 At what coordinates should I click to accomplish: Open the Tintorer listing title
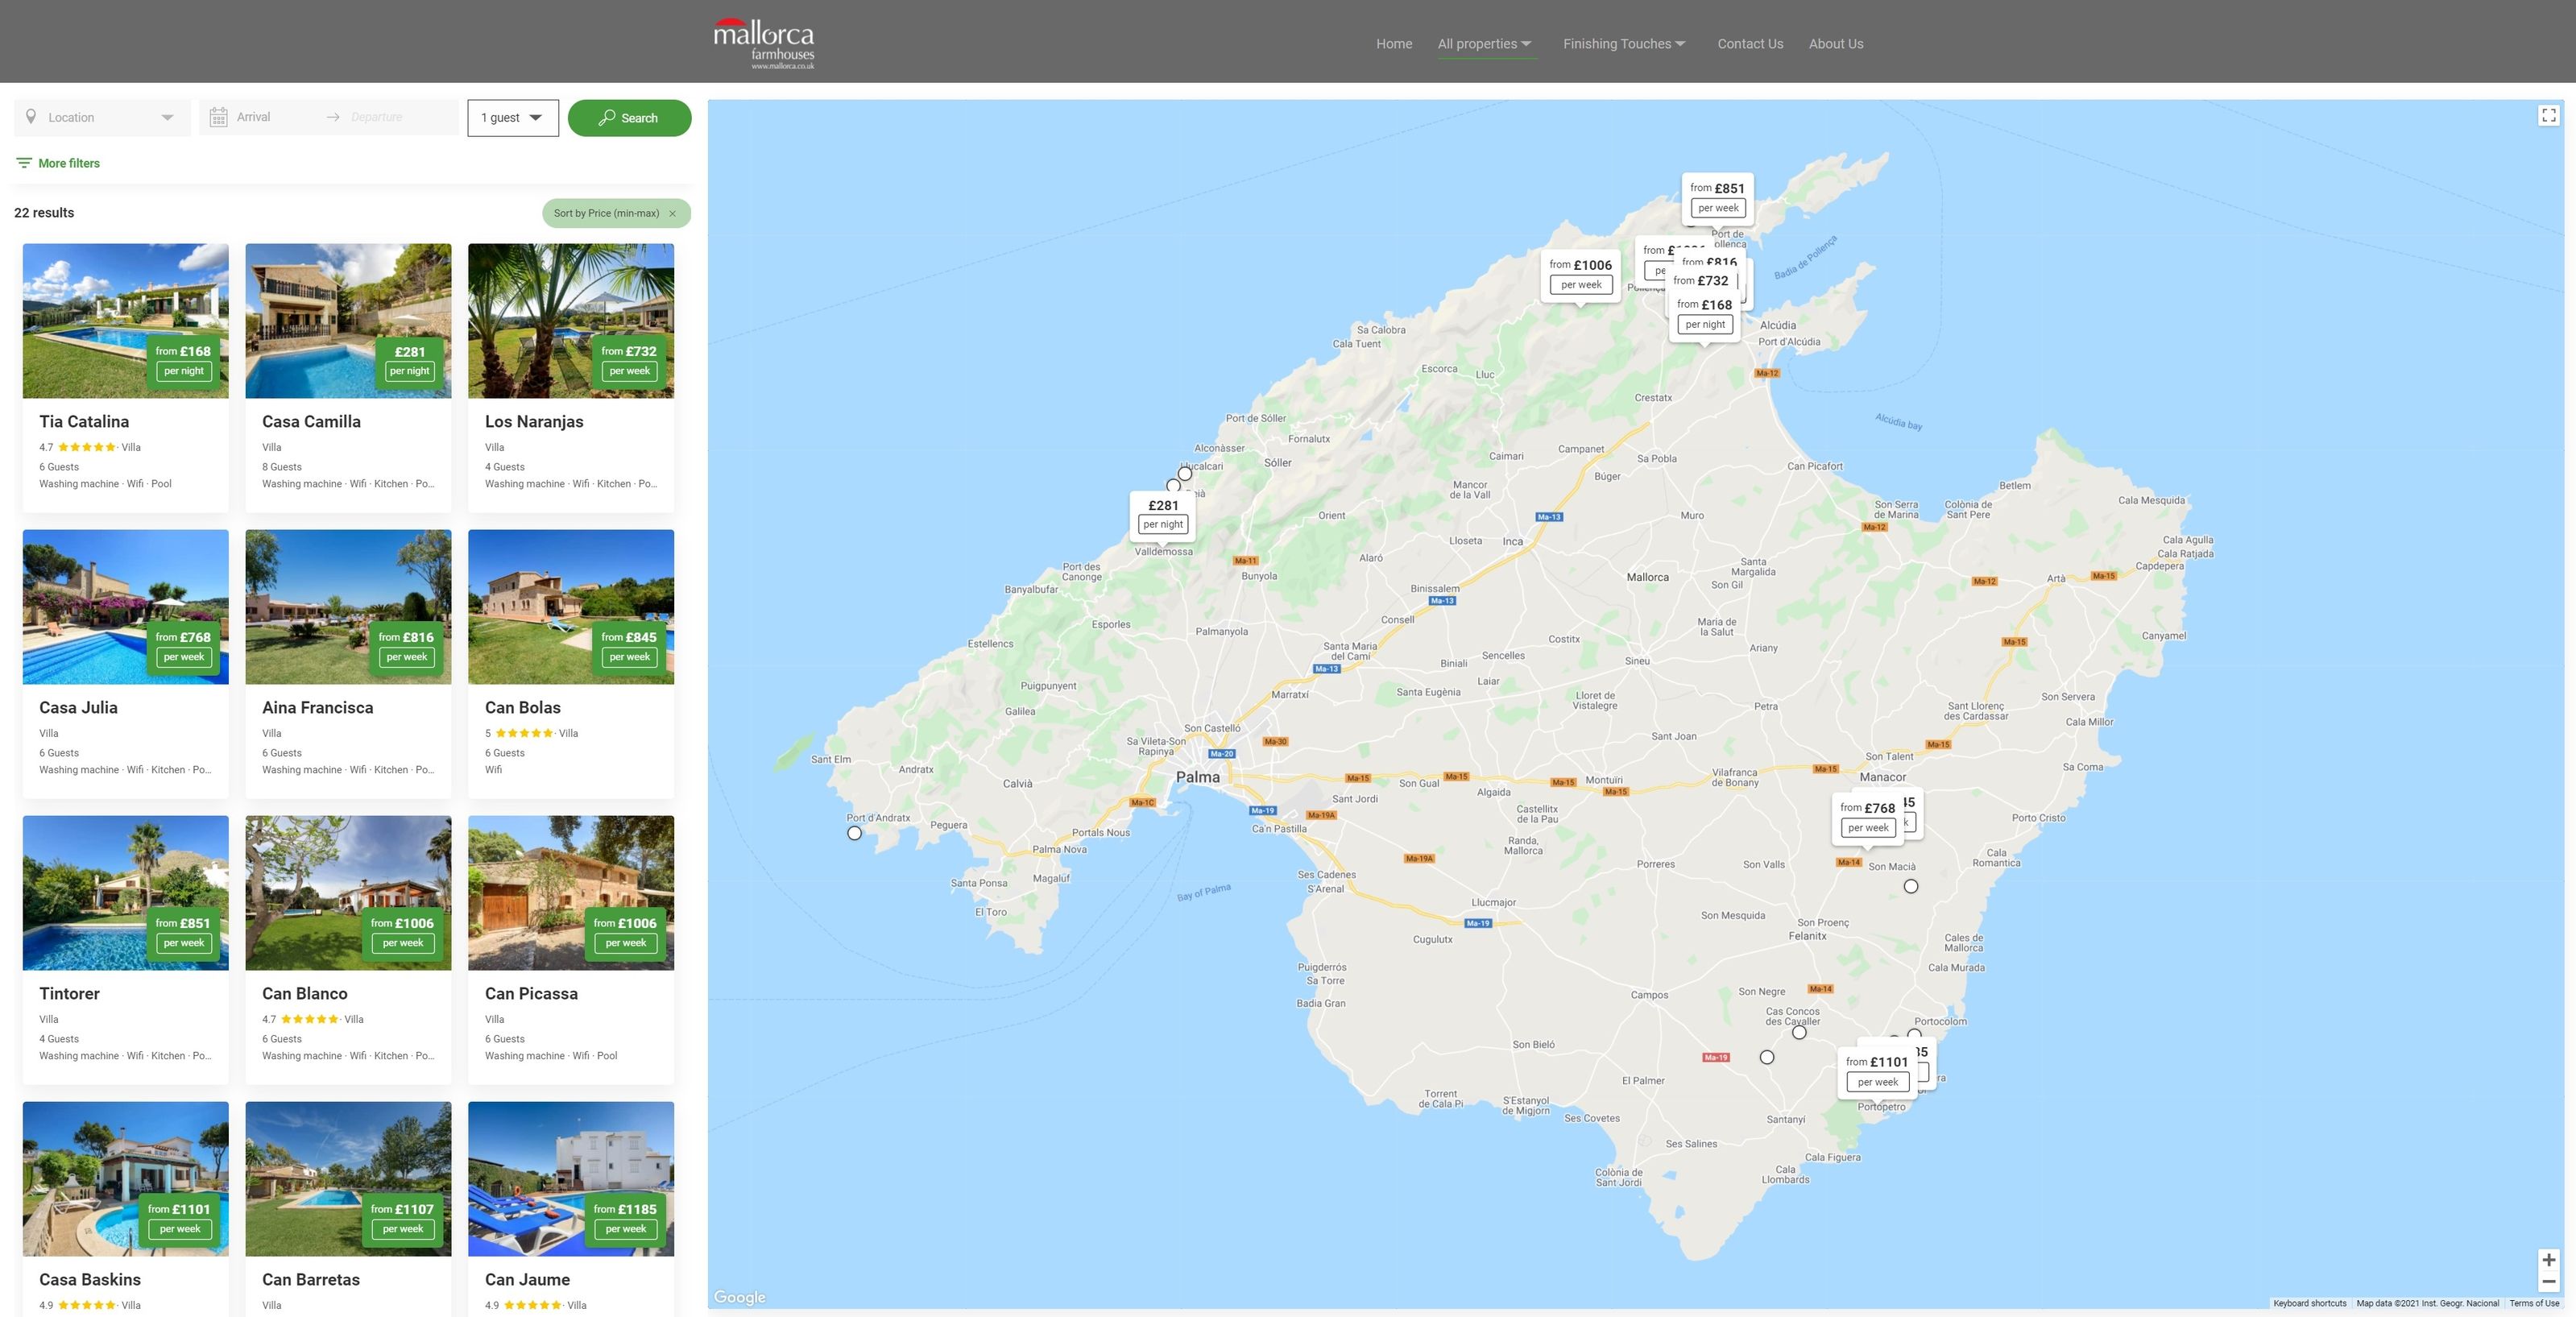tap(69, 993)
